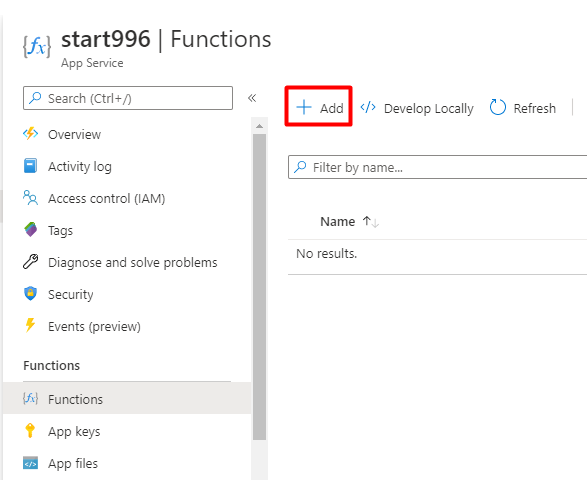Image resolution: width=587 pixels, height=480 pixels.
Task: Click the App files code icon
Action: (30, 463)
